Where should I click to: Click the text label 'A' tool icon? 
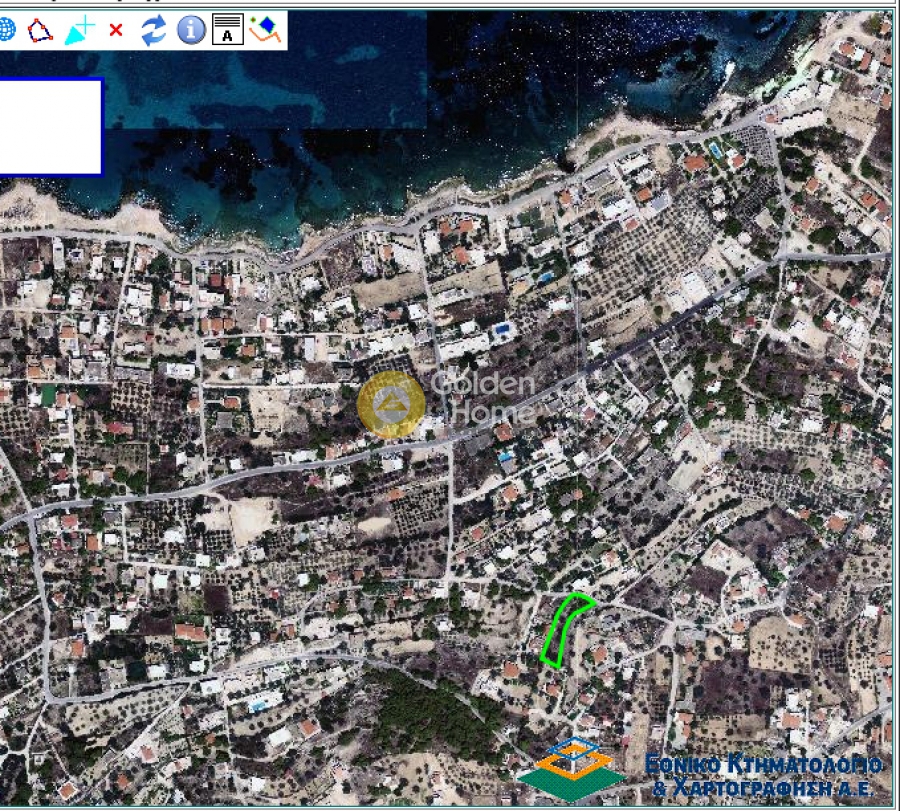(227, 31)
